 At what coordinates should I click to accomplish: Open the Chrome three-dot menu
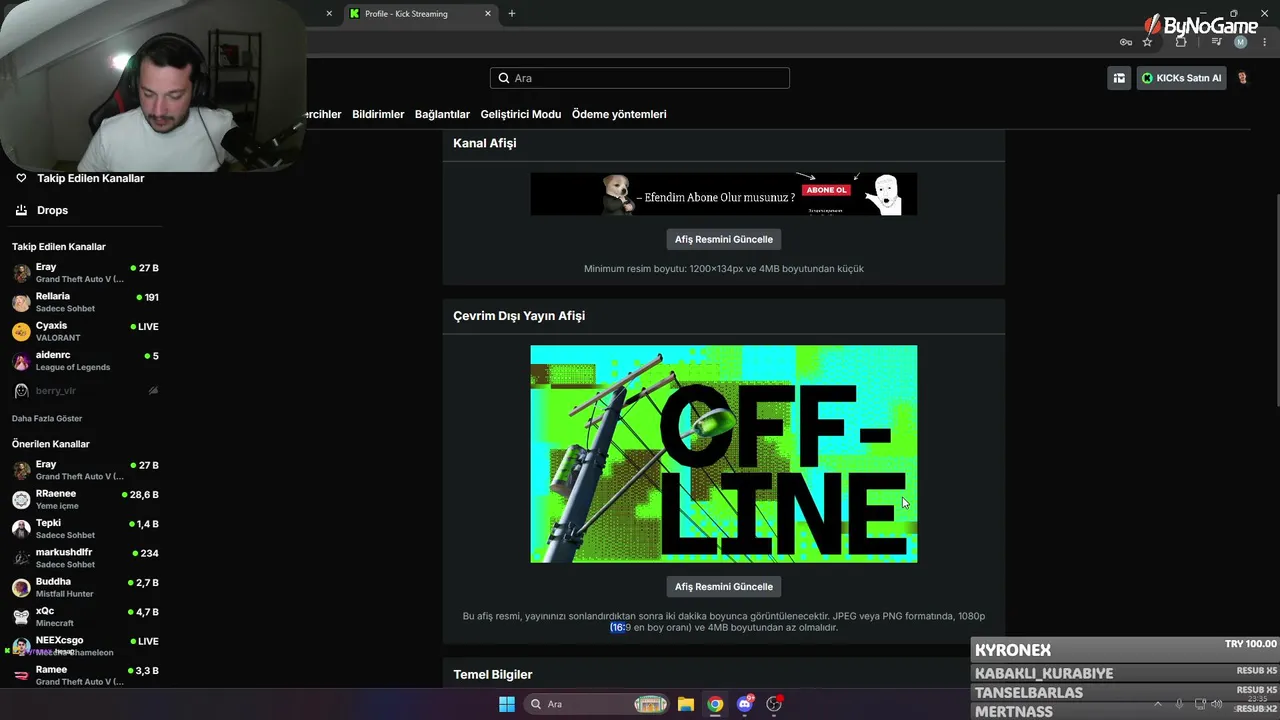click(x=1265, y=42)
